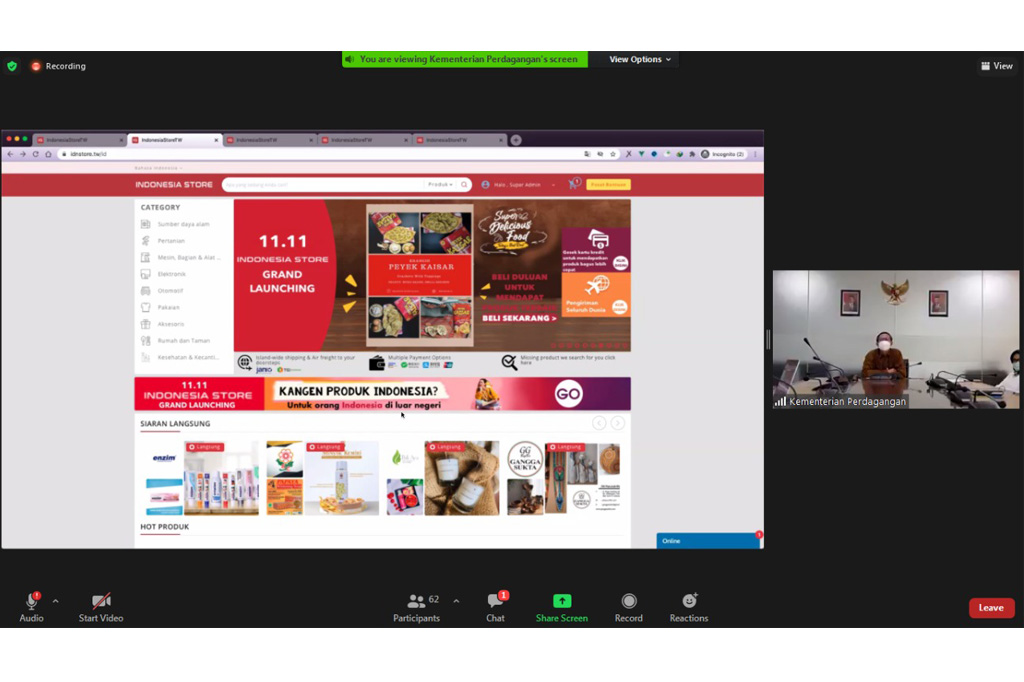Image resolution: width=1024 pixels, height=682 pixels.
Task: Open the Bahasa Indonesia language dropdown
Action: tap(158, 168)
